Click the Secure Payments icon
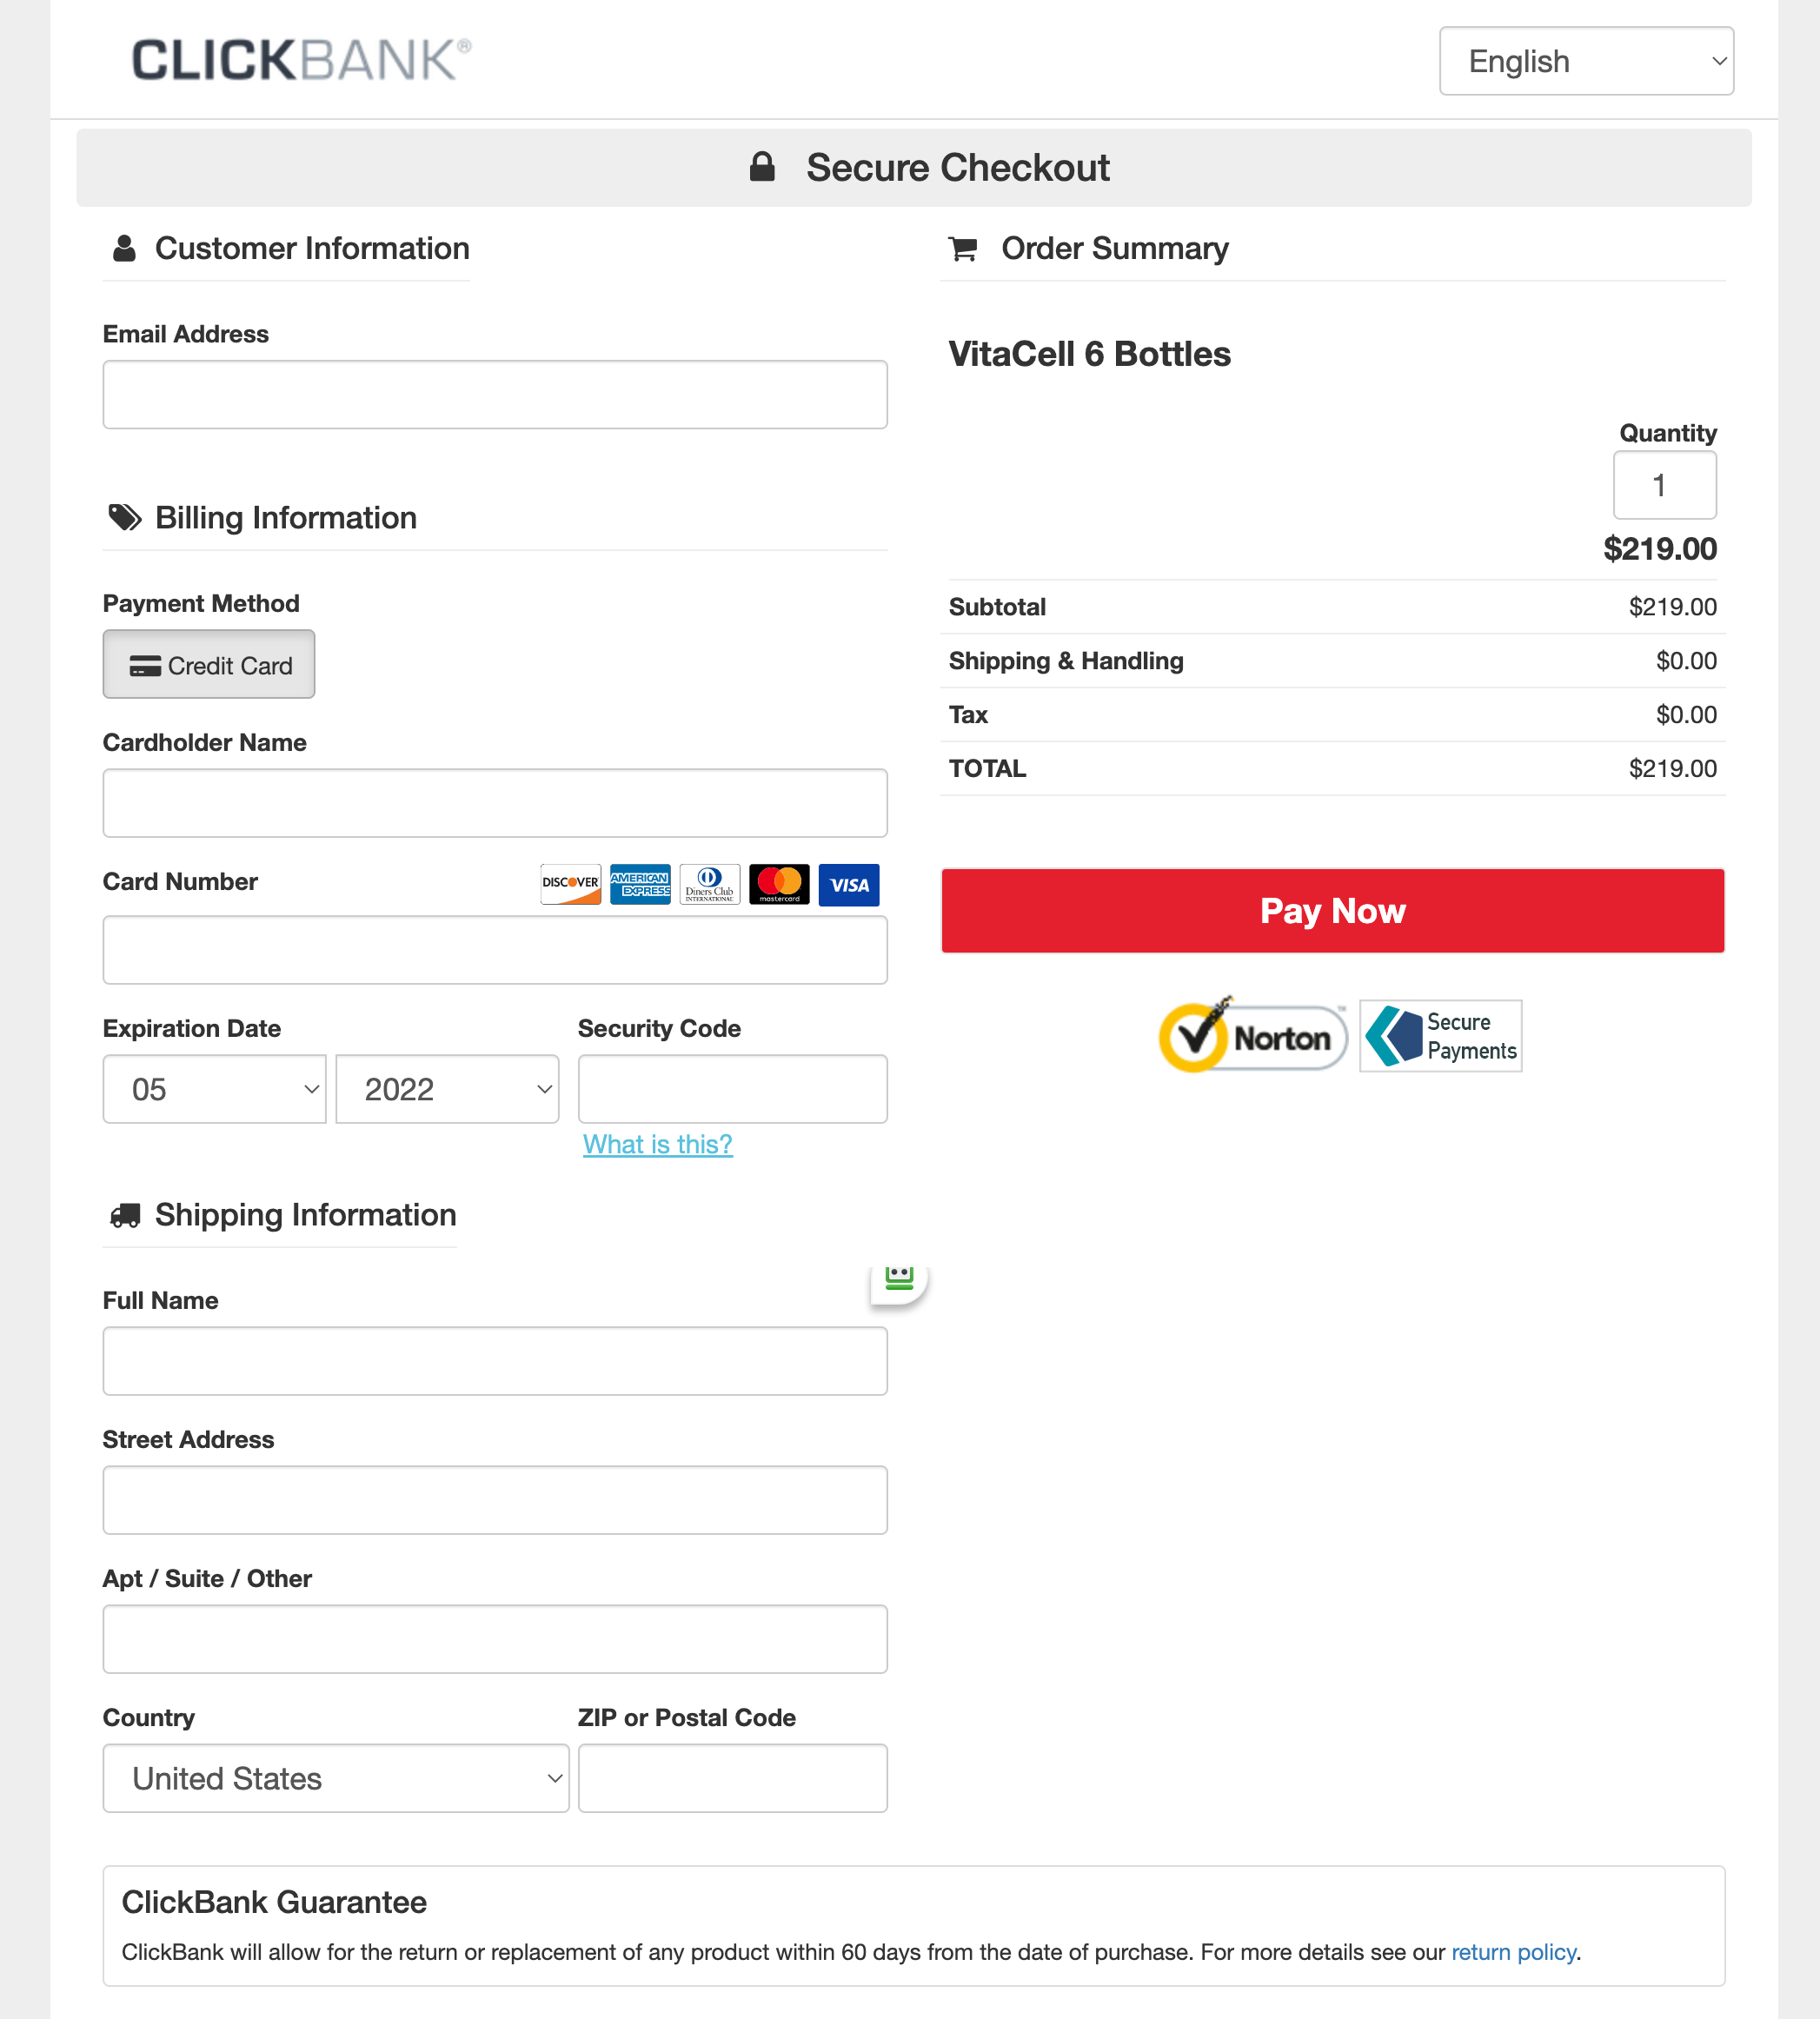This screenshot has width=1820, height=2019. [x=1440, y=1035]
